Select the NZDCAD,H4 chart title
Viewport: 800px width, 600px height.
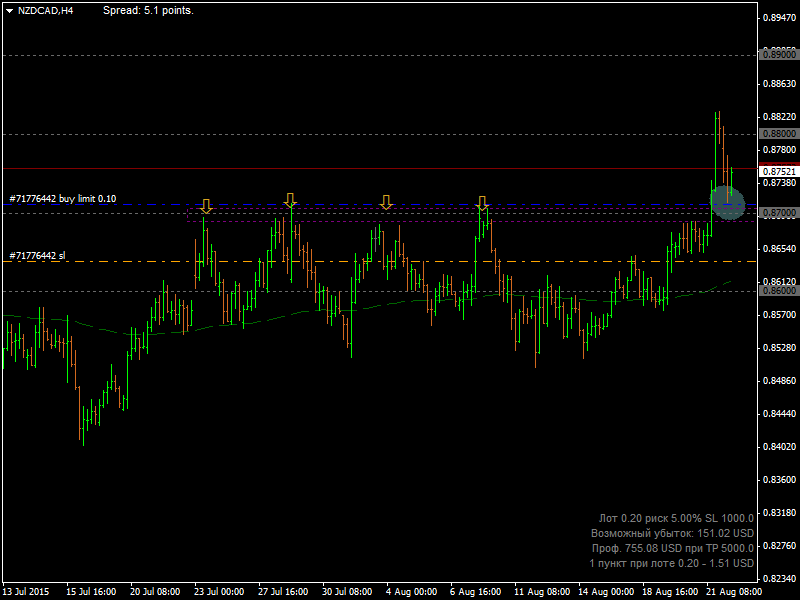point(45,11)
